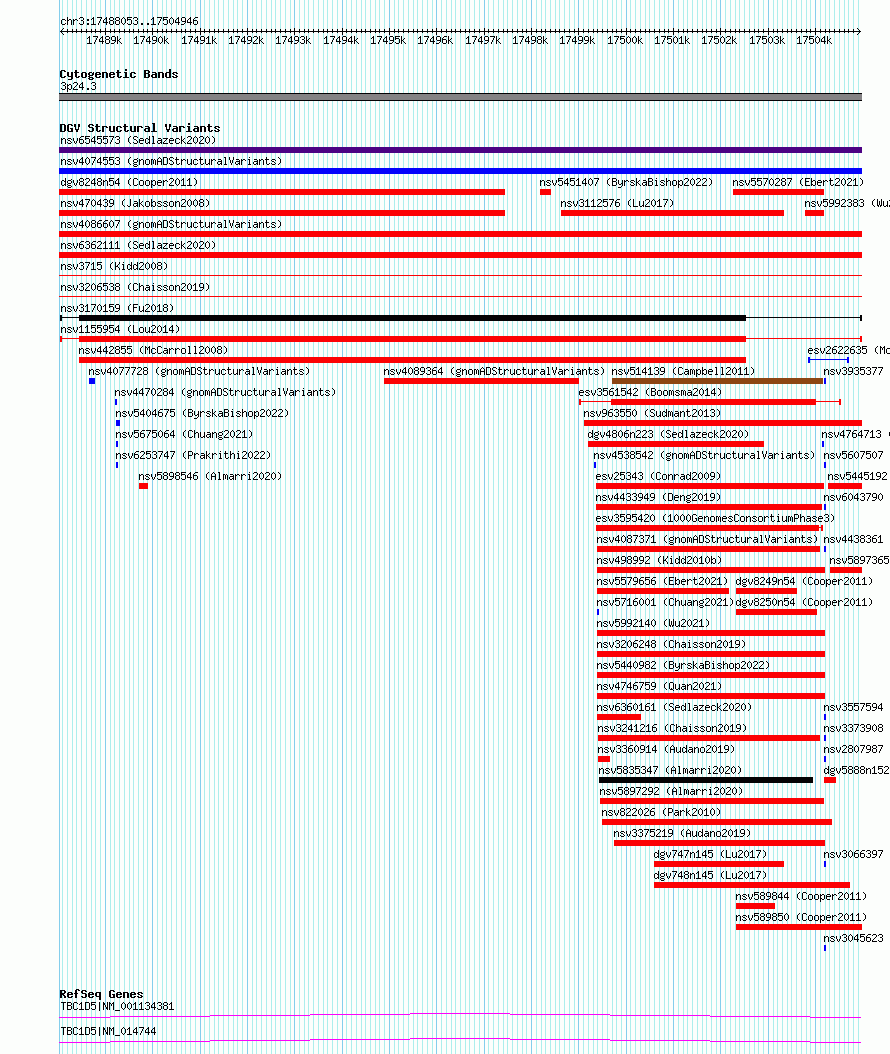The image size is (890, 1054).
Task: Select esv3595420 (1000GenomesConsortiumPhase3) label
Action: click(715, 518)
